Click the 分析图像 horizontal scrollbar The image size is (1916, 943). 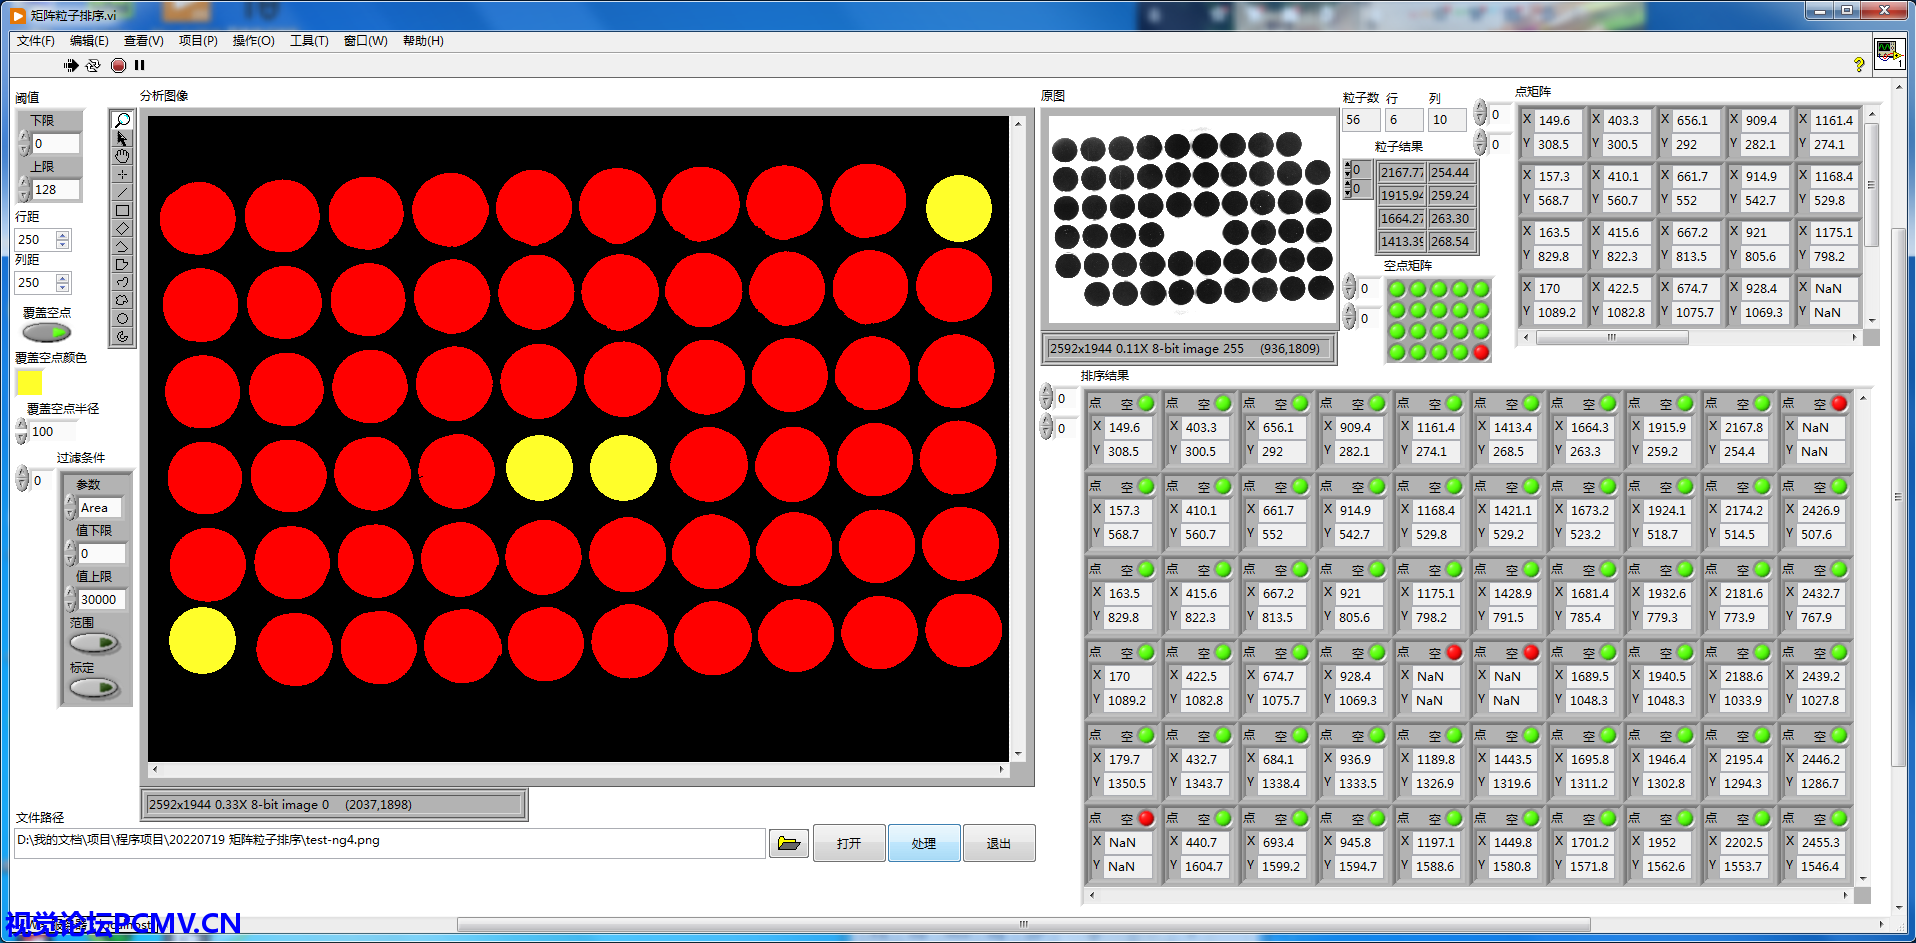[578, 769]
